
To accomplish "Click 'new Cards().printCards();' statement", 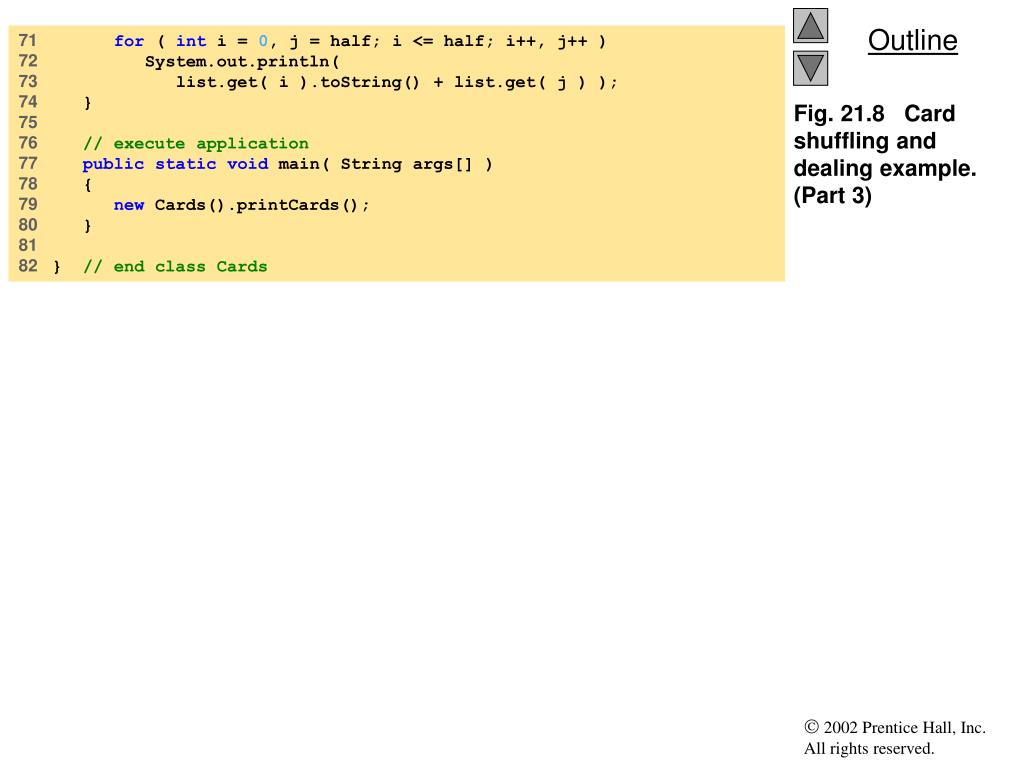I will coord(242,205).
